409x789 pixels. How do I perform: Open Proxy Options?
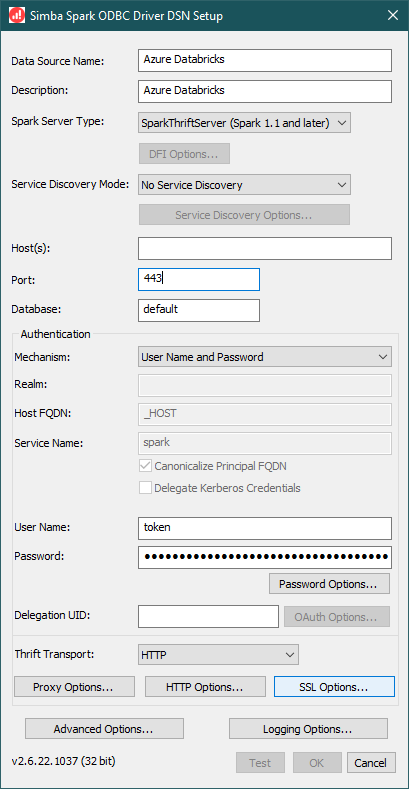pos(74,686)
